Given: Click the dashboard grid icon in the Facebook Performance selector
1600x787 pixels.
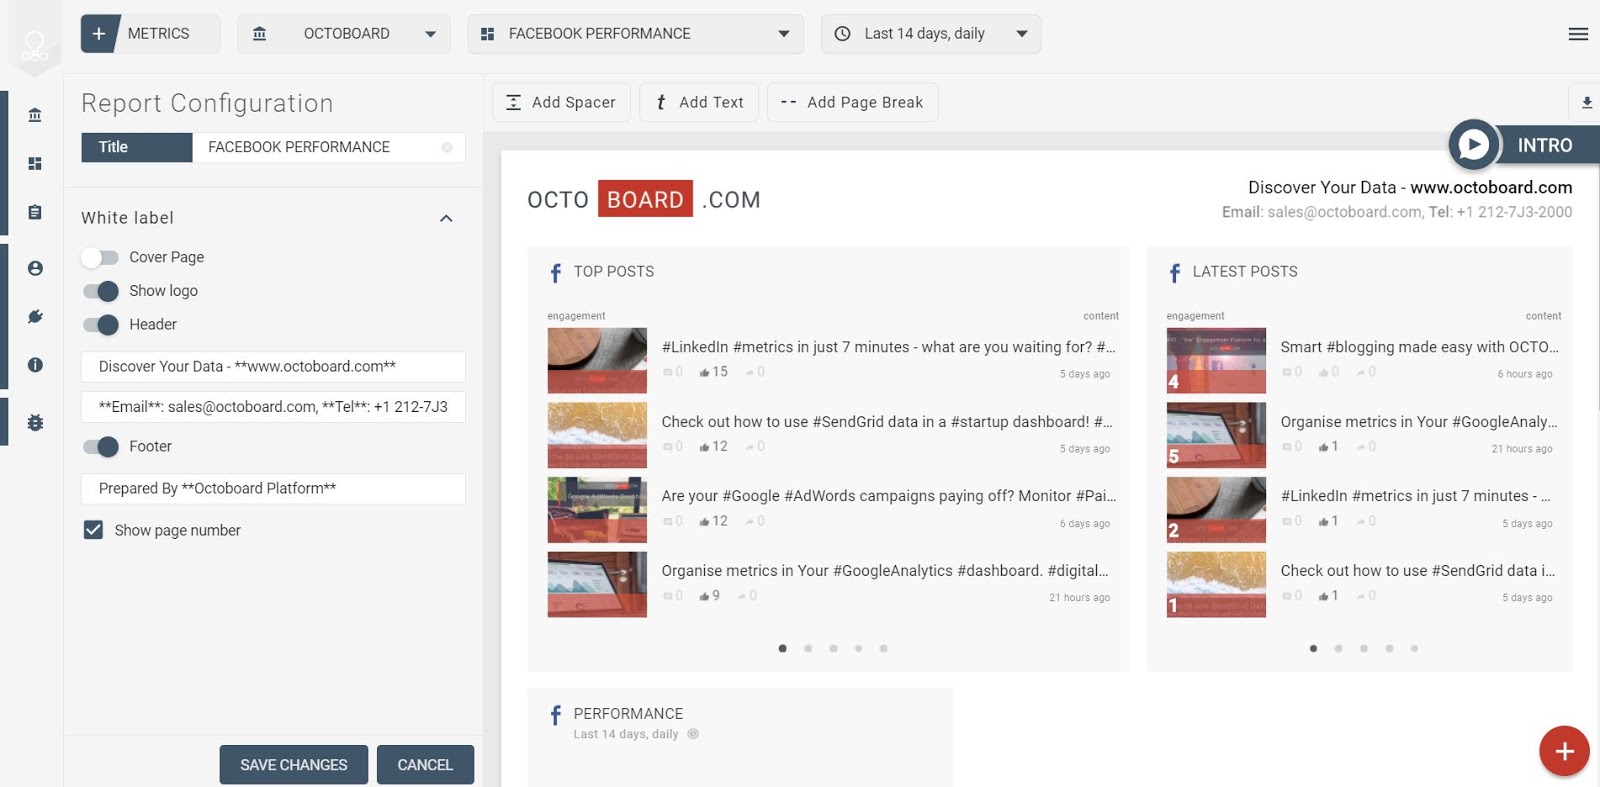Looking at the screenshot, I should pos(488,34).
